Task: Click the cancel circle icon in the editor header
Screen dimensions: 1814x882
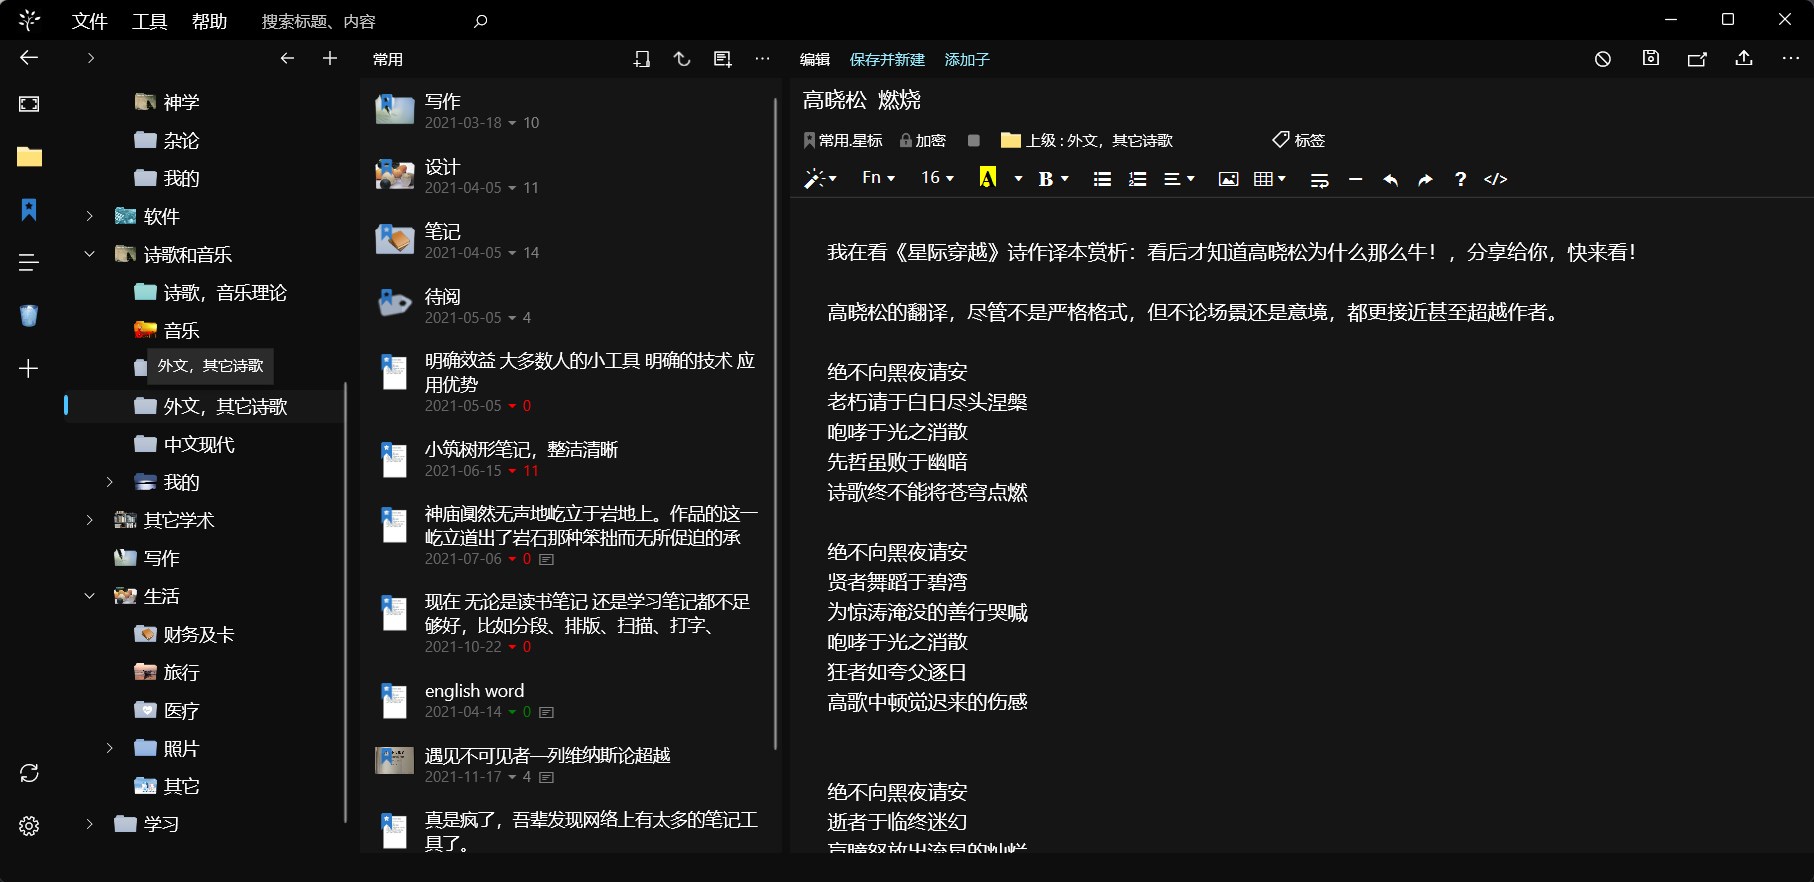Action: 1603,59
